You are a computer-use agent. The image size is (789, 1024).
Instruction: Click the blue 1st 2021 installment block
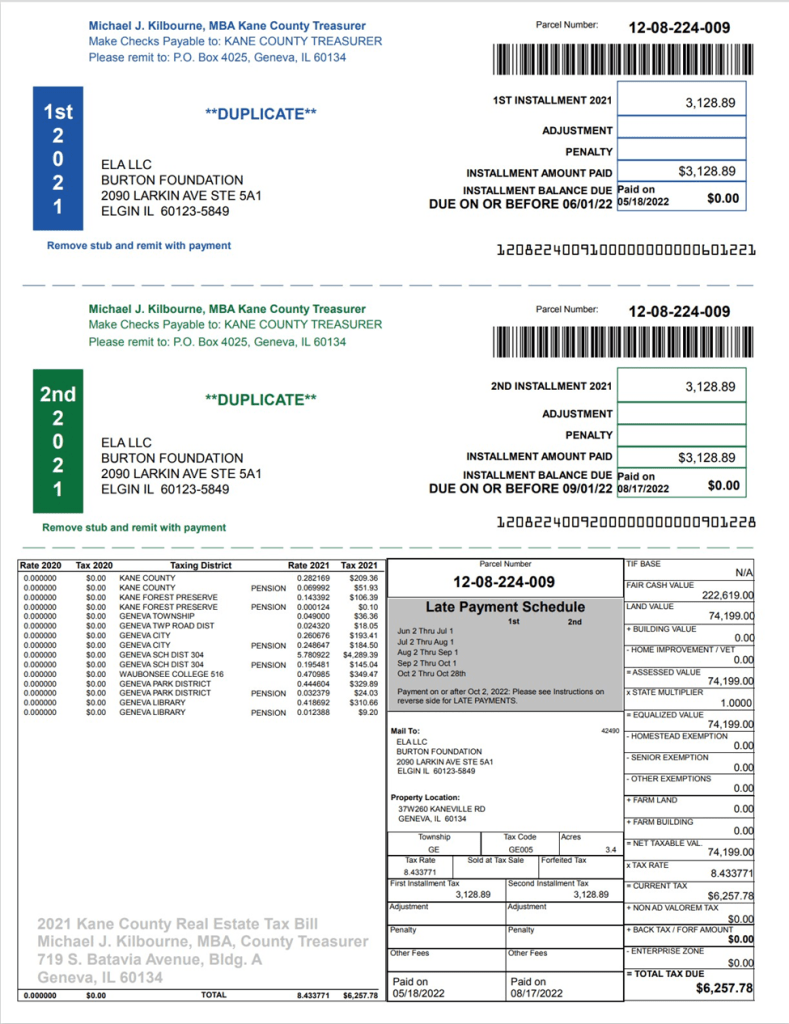point(57,158)
